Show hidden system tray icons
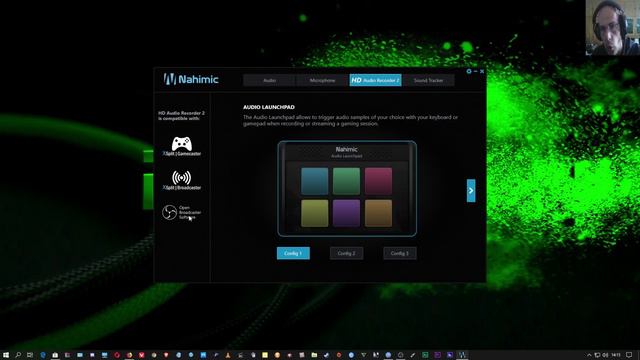 click(x=589, y=355)
